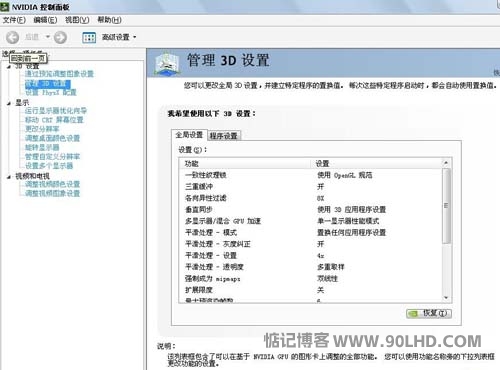Open 设置多个显示器 in the tree
The width and height of the screenshot is (500, 370).
click(49, 166)
